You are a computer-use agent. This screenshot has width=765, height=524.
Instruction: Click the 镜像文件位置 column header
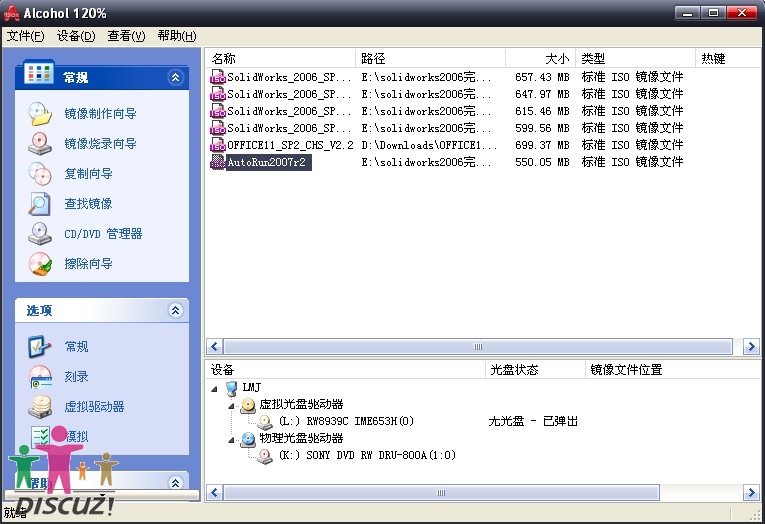672,370
